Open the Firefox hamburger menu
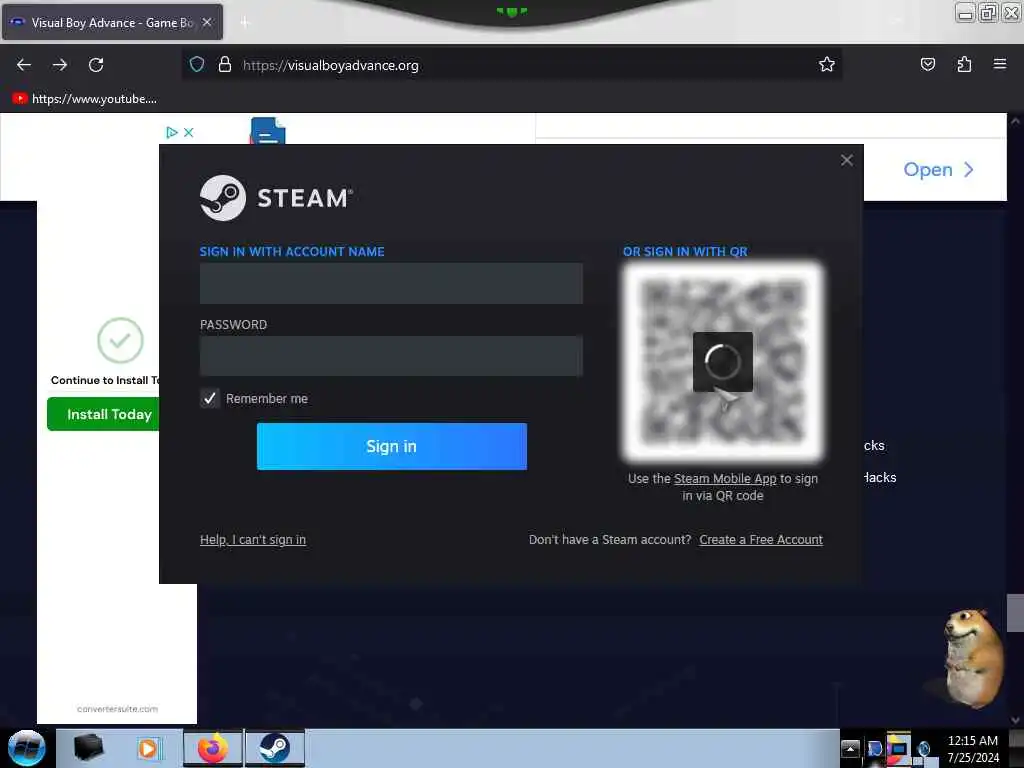The image size is (1024, 768). tap(1000, 64)
